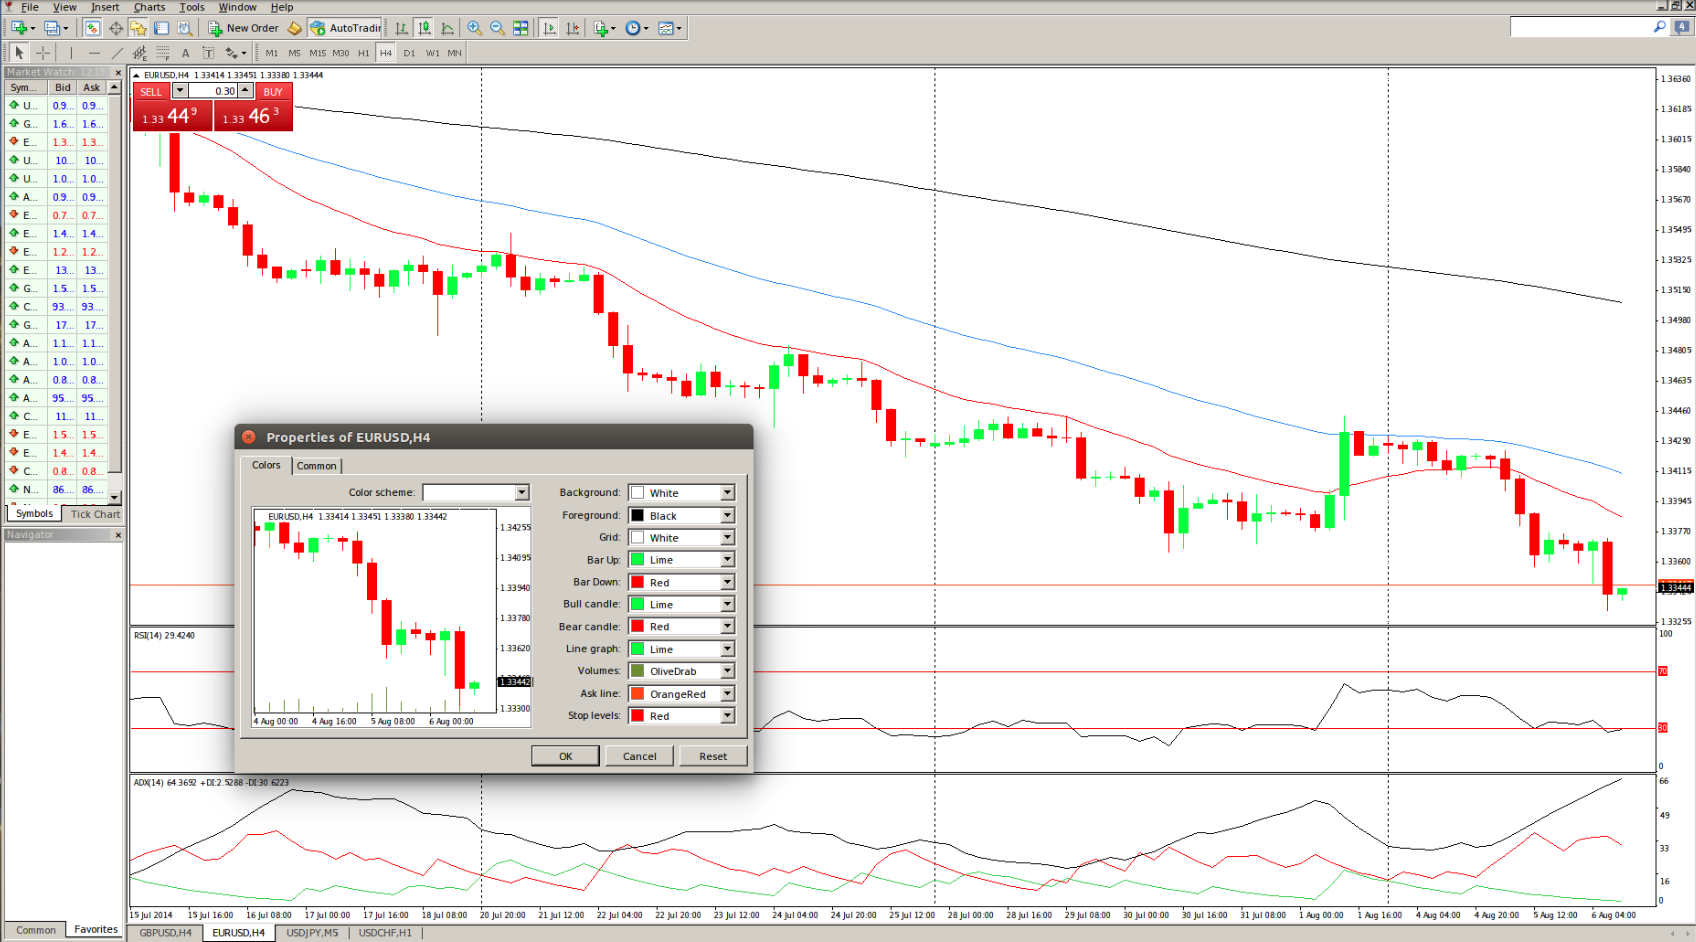The image size is (1696, 942).
Task: Click the Tile Windows icon
Action: pos(520,28)
